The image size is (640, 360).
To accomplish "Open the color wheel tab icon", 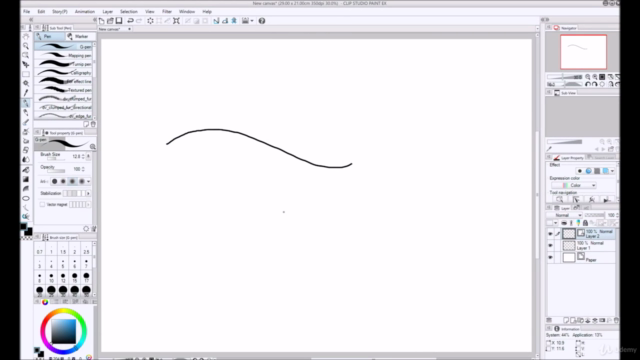I will tap(45, 302).
